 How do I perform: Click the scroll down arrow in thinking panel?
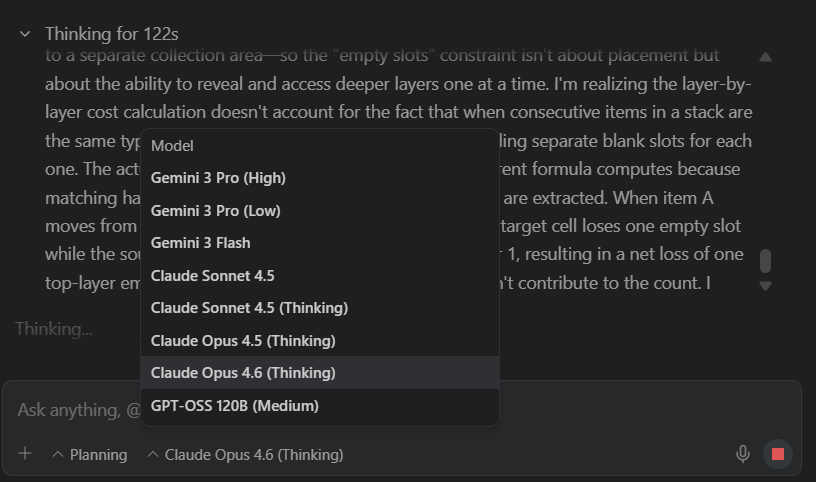[x=765, y=285]
